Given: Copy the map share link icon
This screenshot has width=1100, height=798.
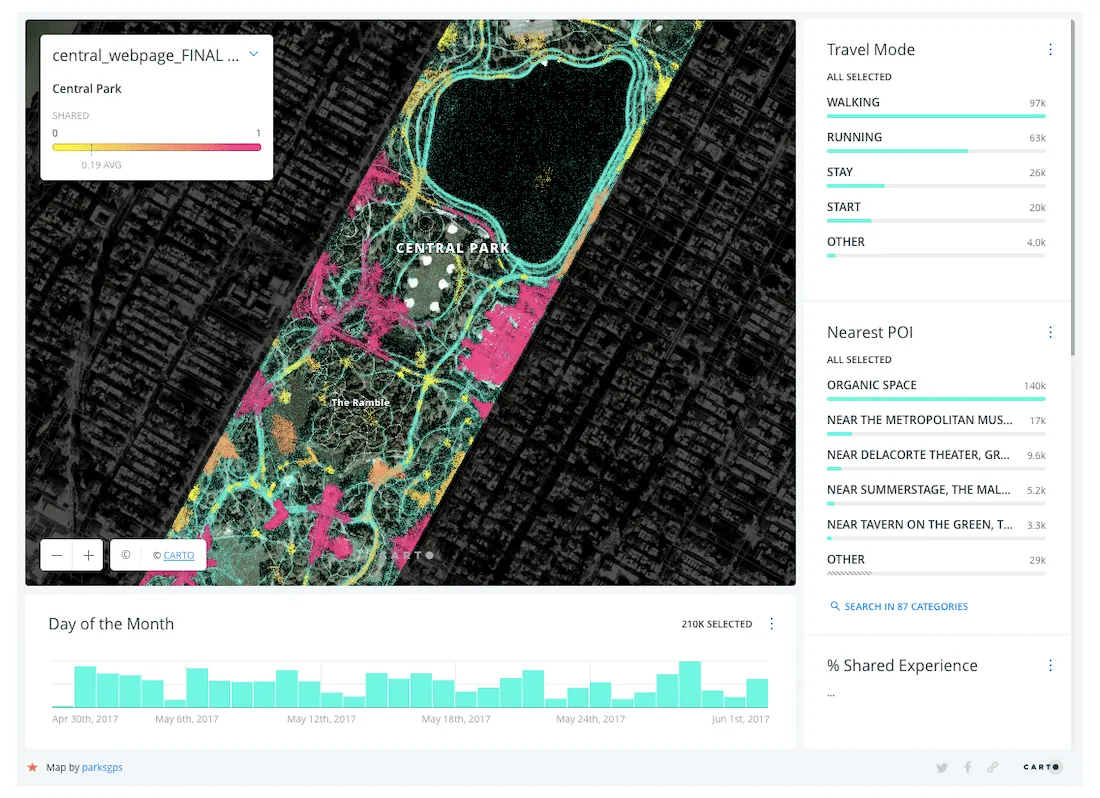Looking at the screenshot, I should coord(992,767).
